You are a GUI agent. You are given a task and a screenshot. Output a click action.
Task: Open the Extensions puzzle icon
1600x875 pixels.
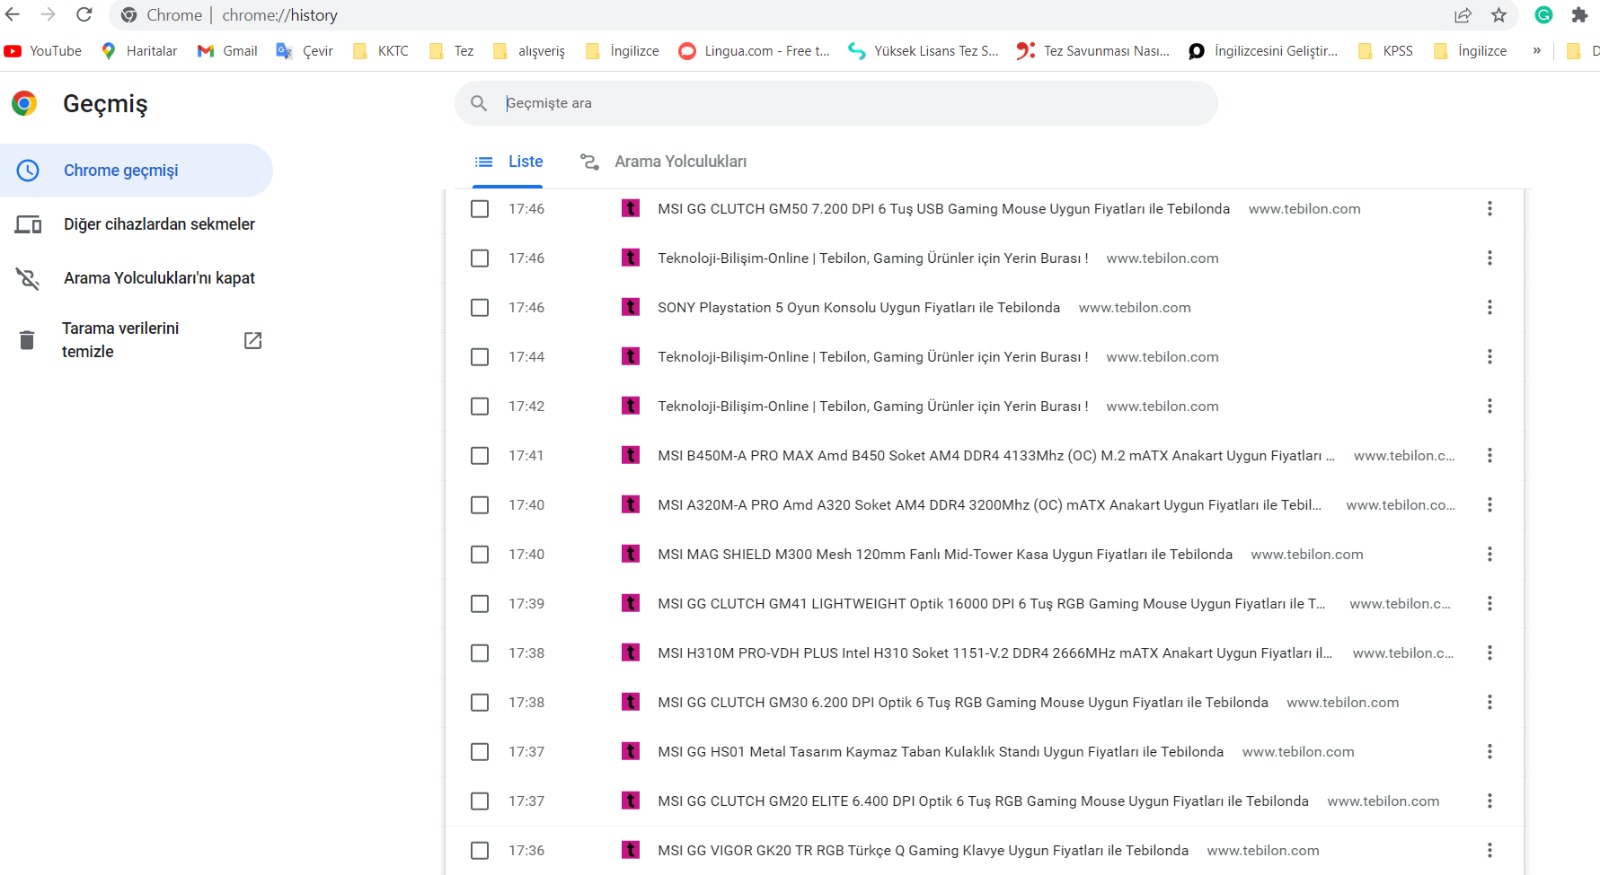click(x=1580, y=15)
